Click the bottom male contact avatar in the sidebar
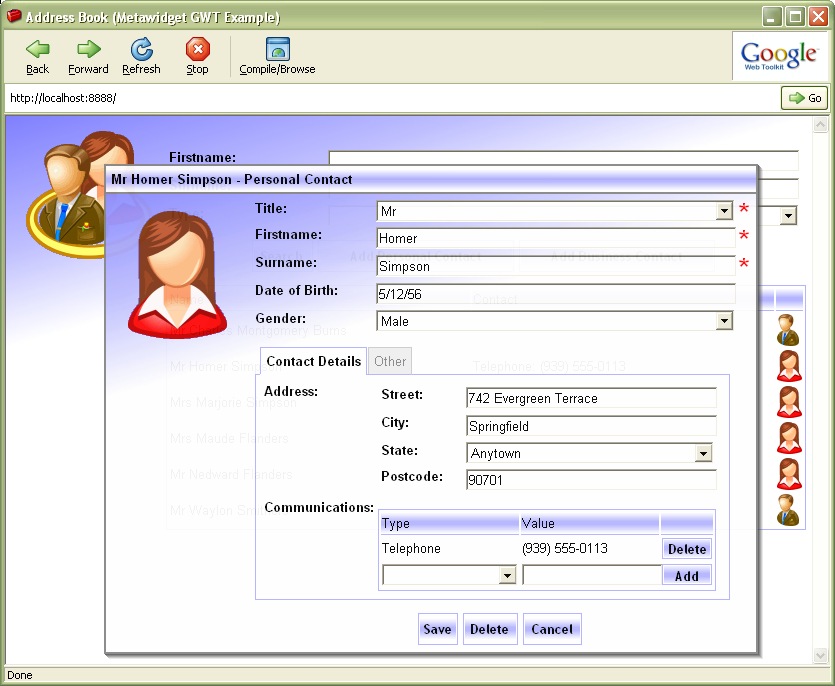 (788, 510)
